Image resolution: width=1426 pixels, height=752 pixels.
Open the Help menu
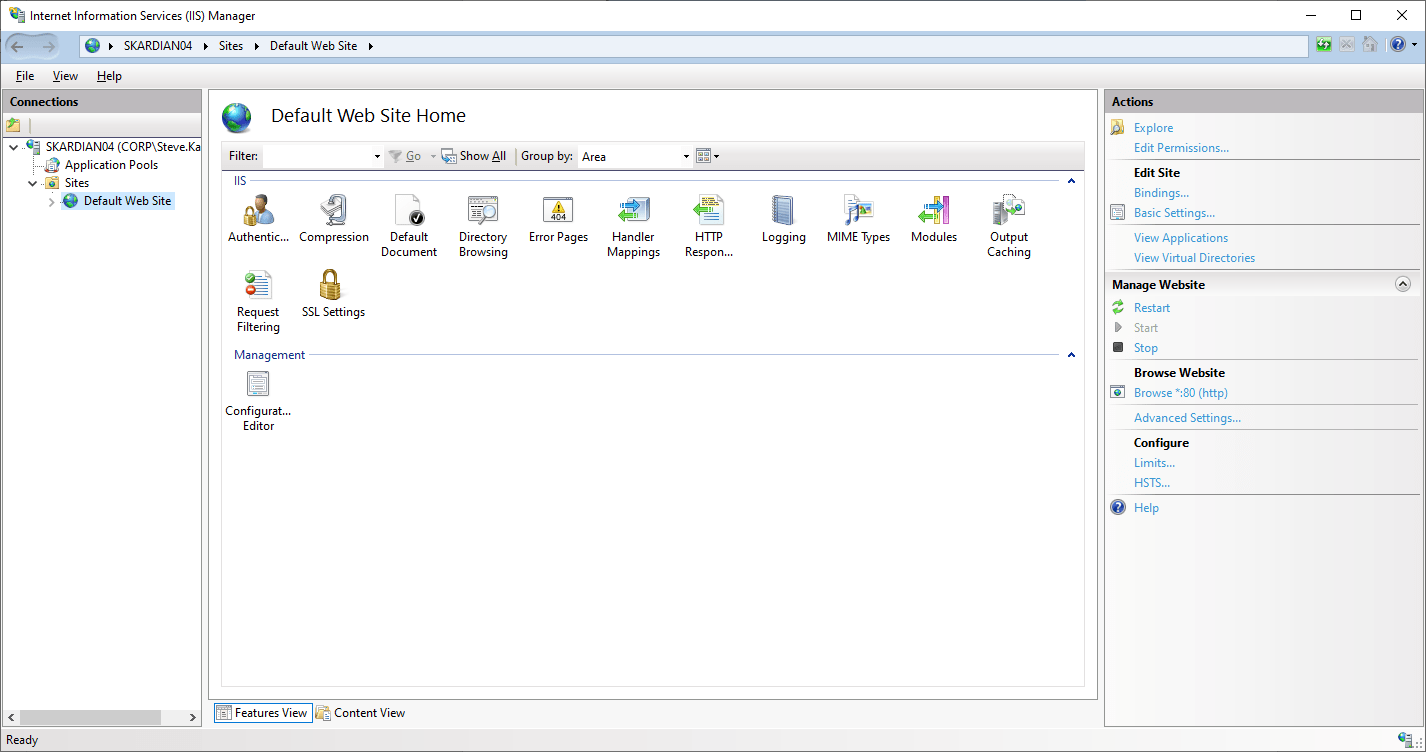point(109,76)
